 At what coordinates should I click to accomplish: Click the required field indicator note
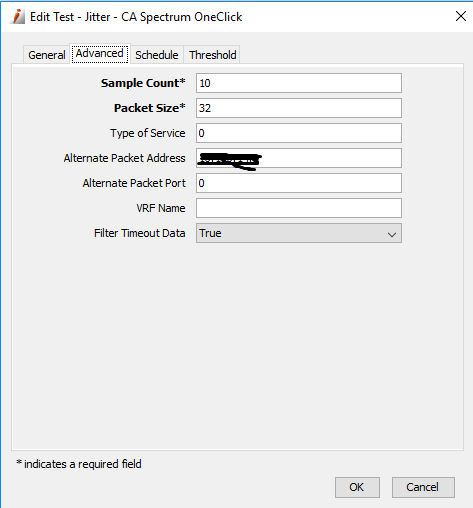click(x=79, y=464)
